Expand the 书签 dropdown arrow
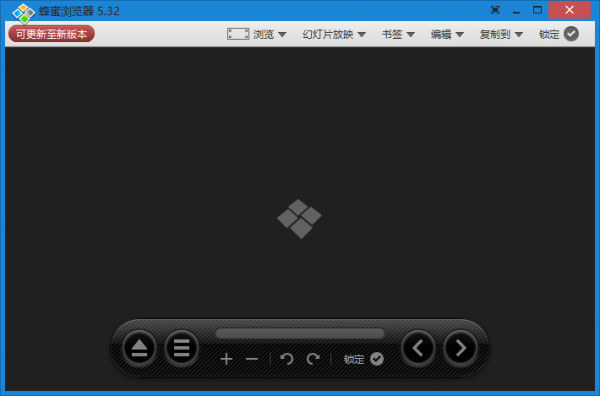This screenshot has height=396, width=600. [411, 34]
